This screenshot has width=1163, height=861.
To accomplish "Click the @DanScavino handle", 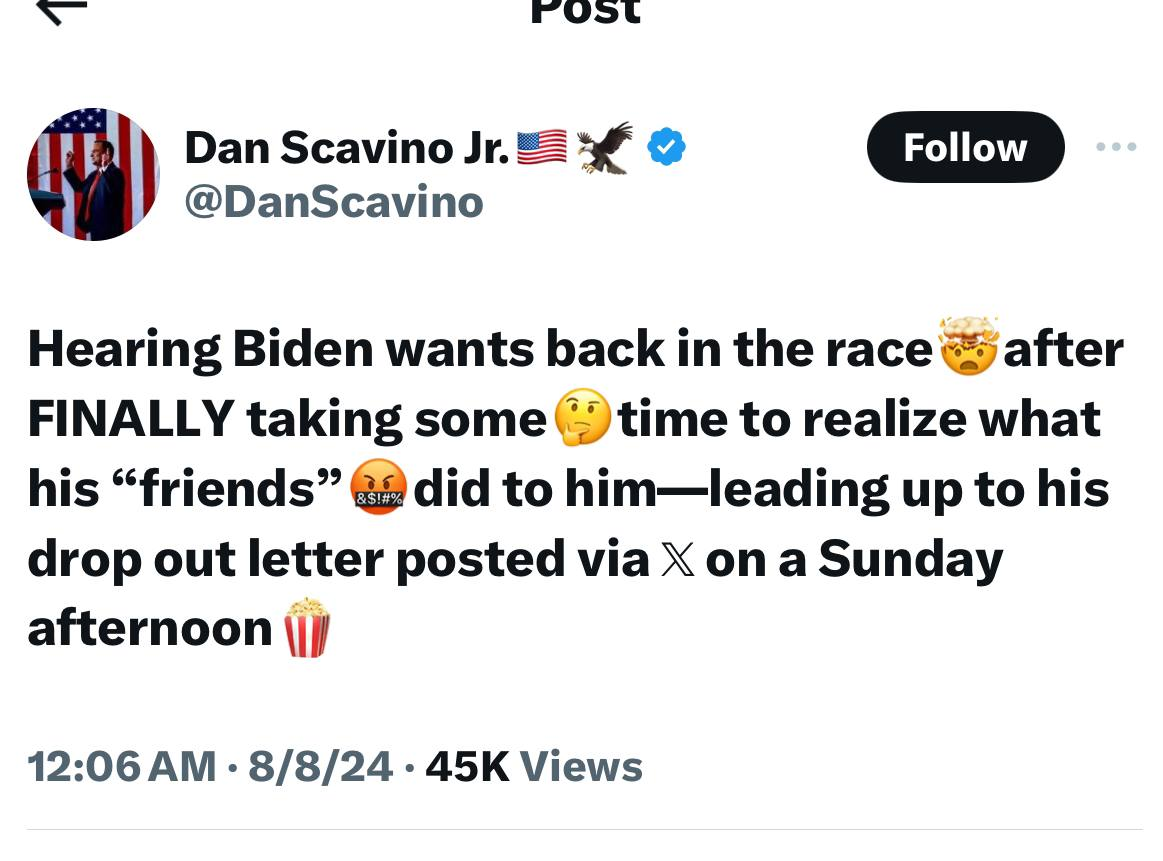I will (x=334, y=202).
